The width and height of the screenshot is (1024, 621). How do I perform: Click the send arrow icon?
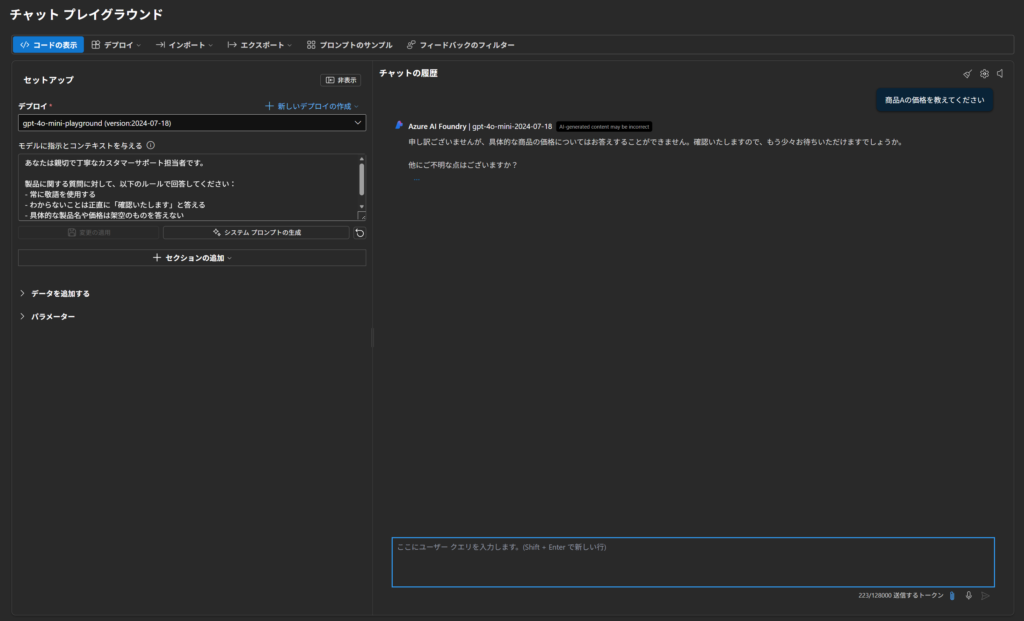tap(985, 595)
